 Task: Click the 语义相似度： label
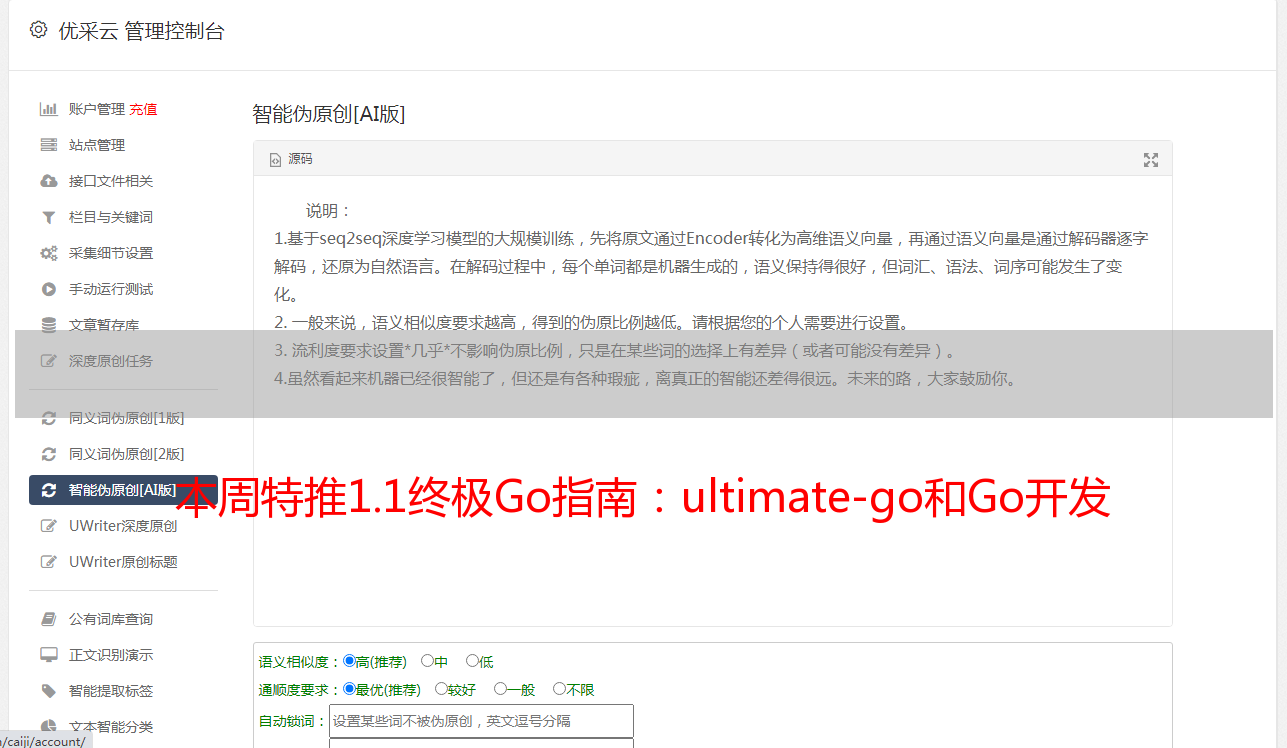pos(300,662)
